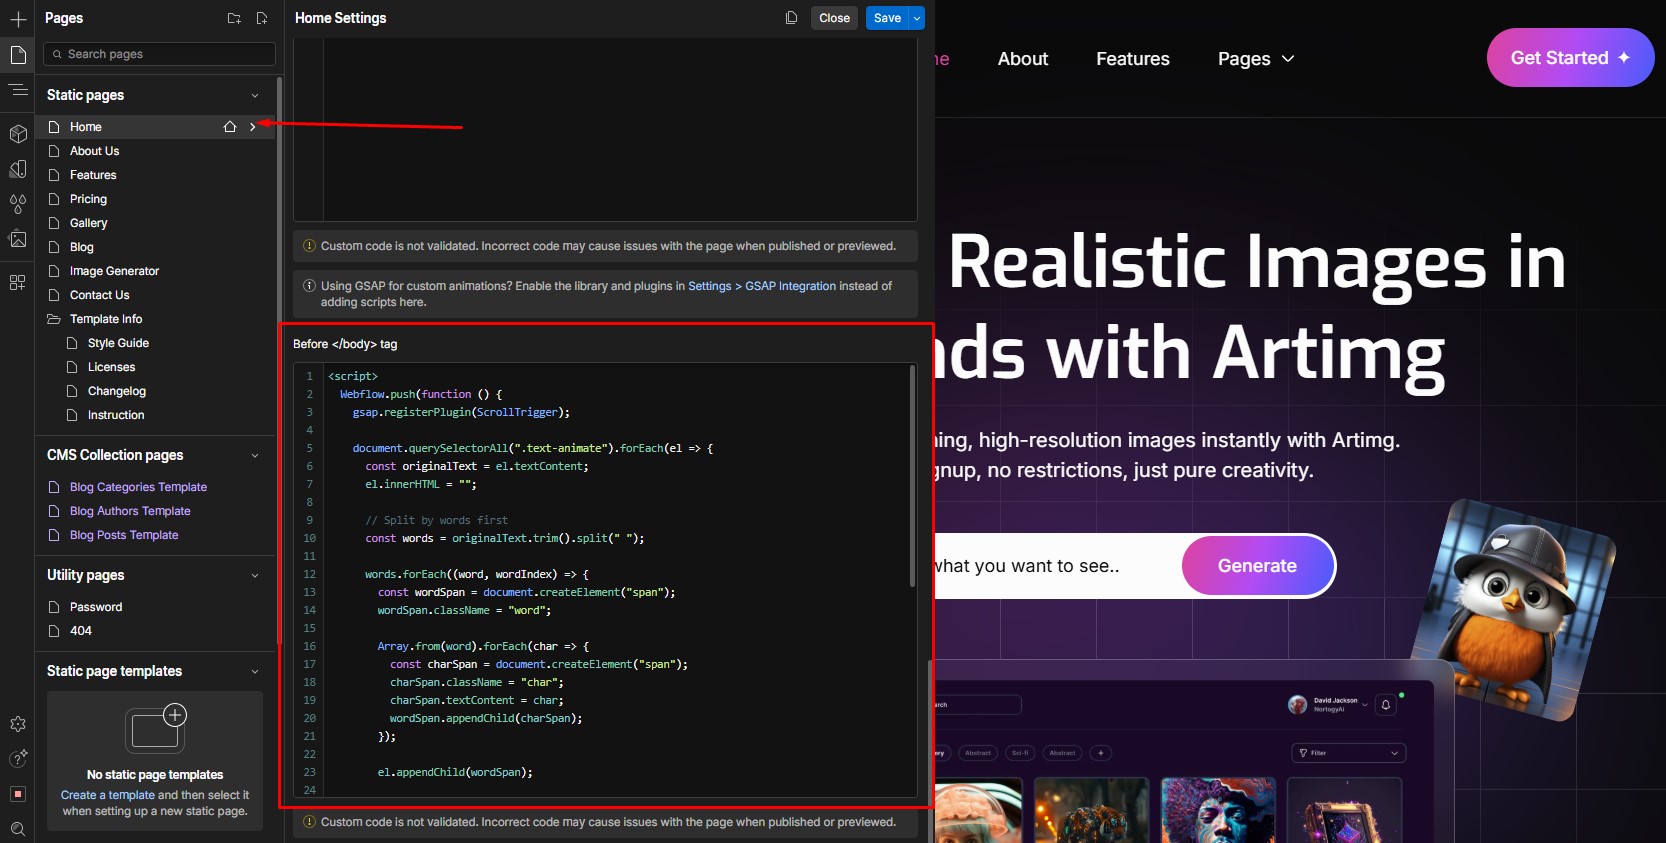Create a new page icon
This screenshot has width=1666, height=843.
(x=262, y=18)
